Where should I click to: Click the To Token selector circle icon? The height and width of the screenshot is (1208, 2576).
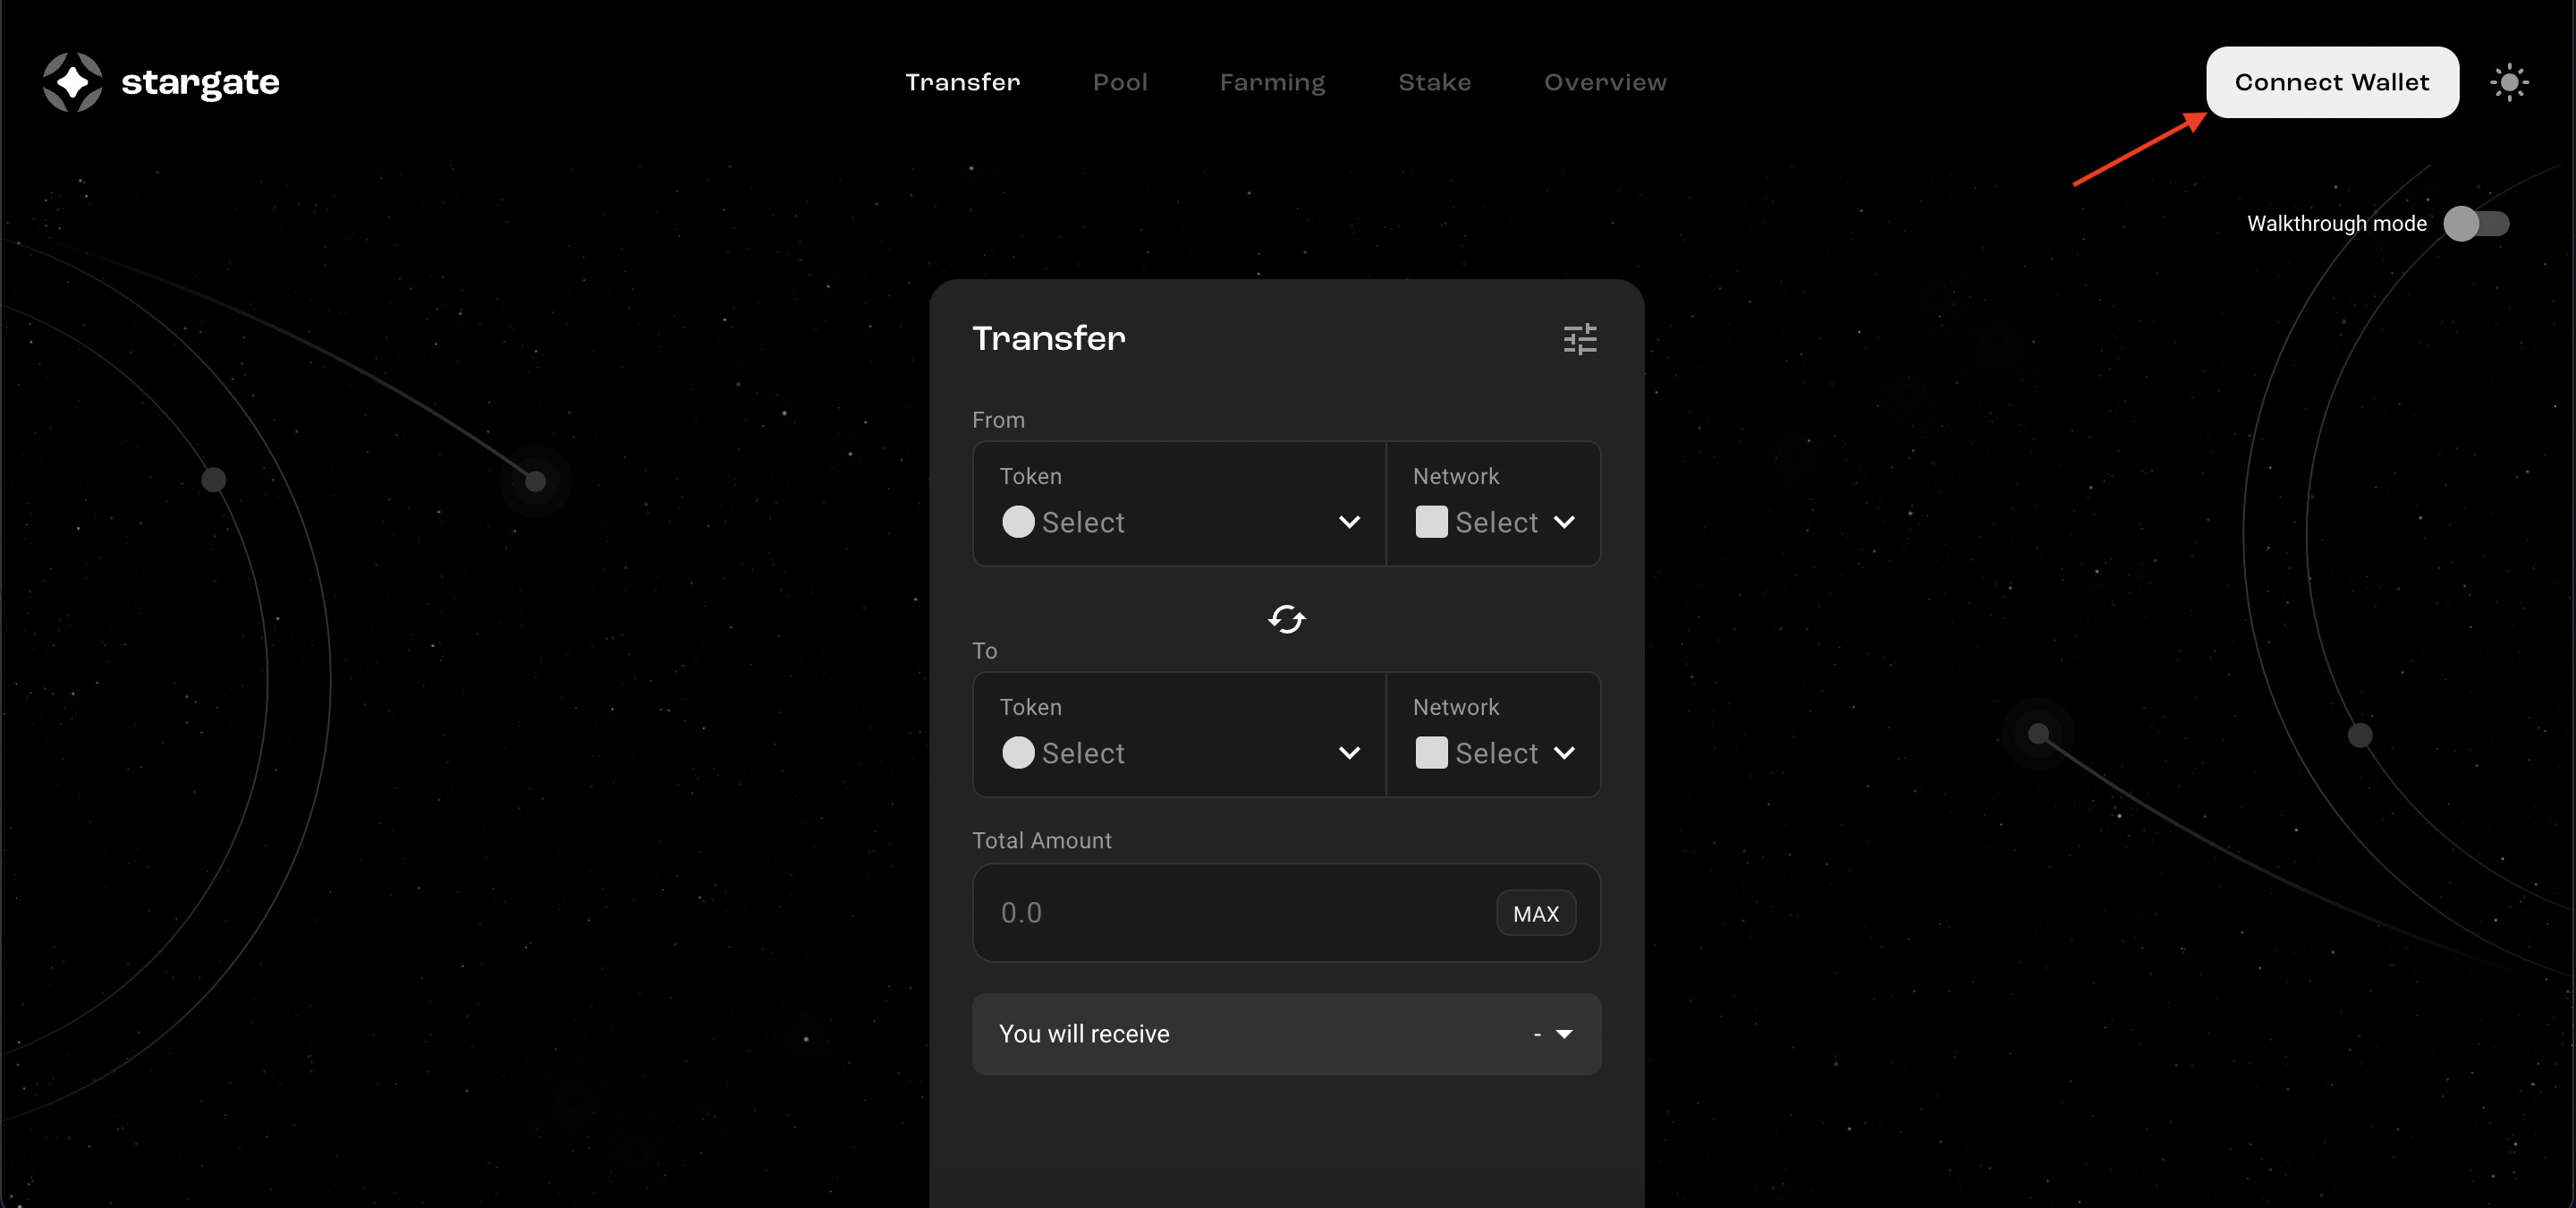[x=1015, y=751]
